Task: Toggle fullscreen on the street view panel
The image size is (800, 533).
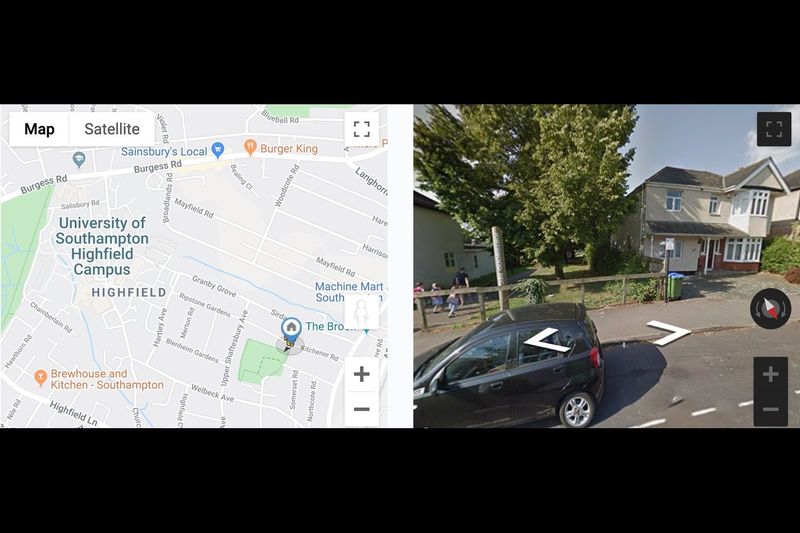Action: coord(774,129)
